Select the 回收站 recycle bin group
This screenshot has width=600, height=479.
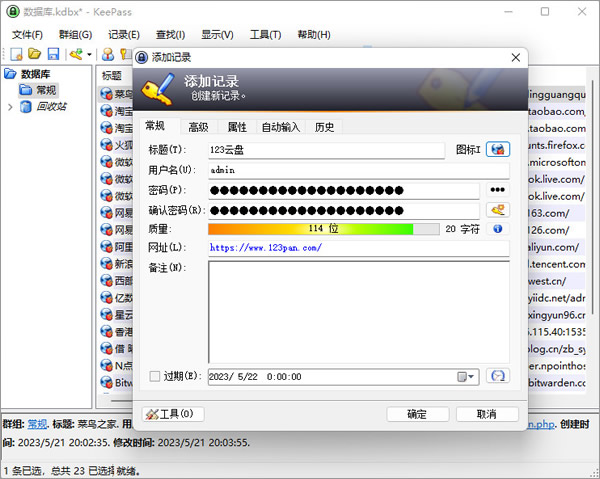coord(51,106)
